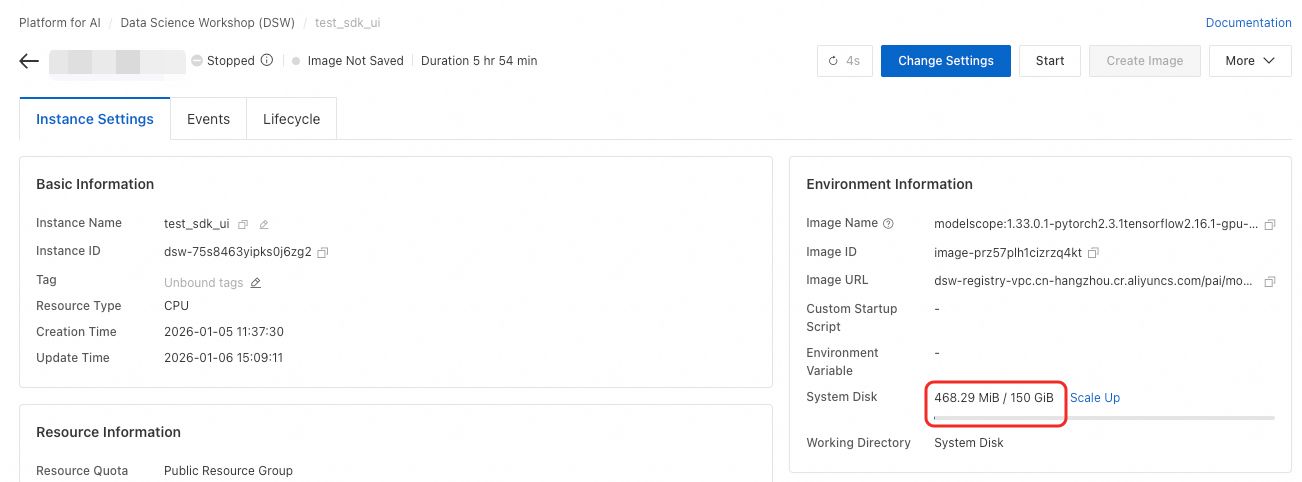Click the Working Directory value System Disk
Screen dimensions: 1302x482
(x=969, y=443)
